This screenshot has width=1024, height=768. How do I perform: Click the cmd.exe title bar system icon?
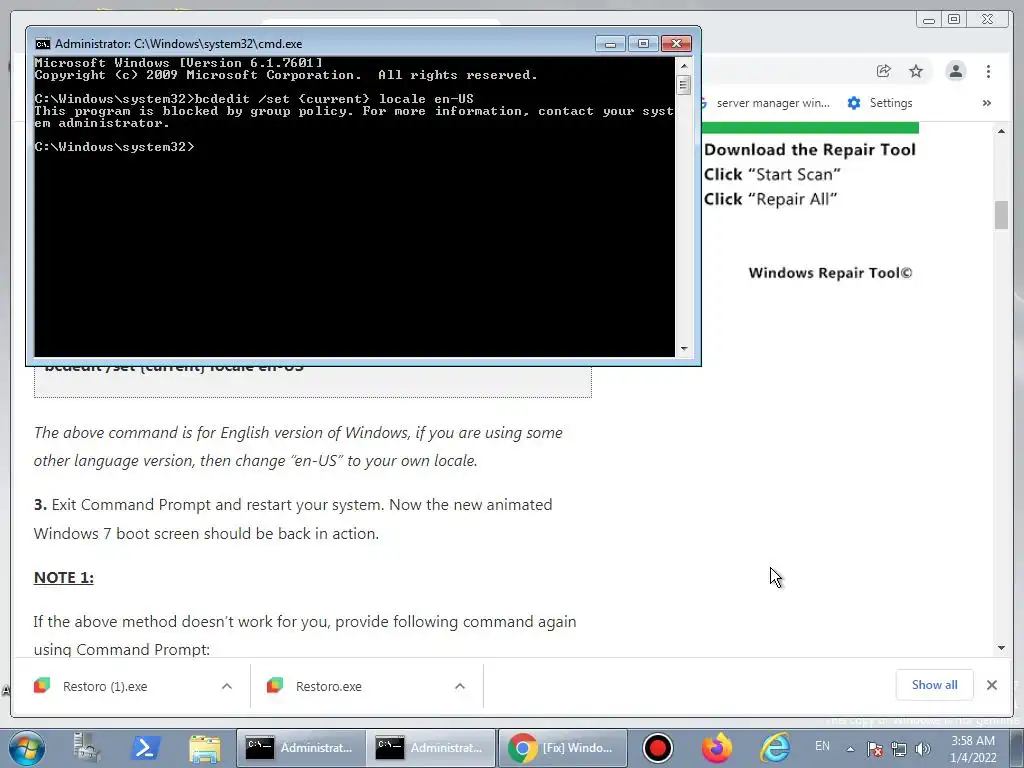42,44
